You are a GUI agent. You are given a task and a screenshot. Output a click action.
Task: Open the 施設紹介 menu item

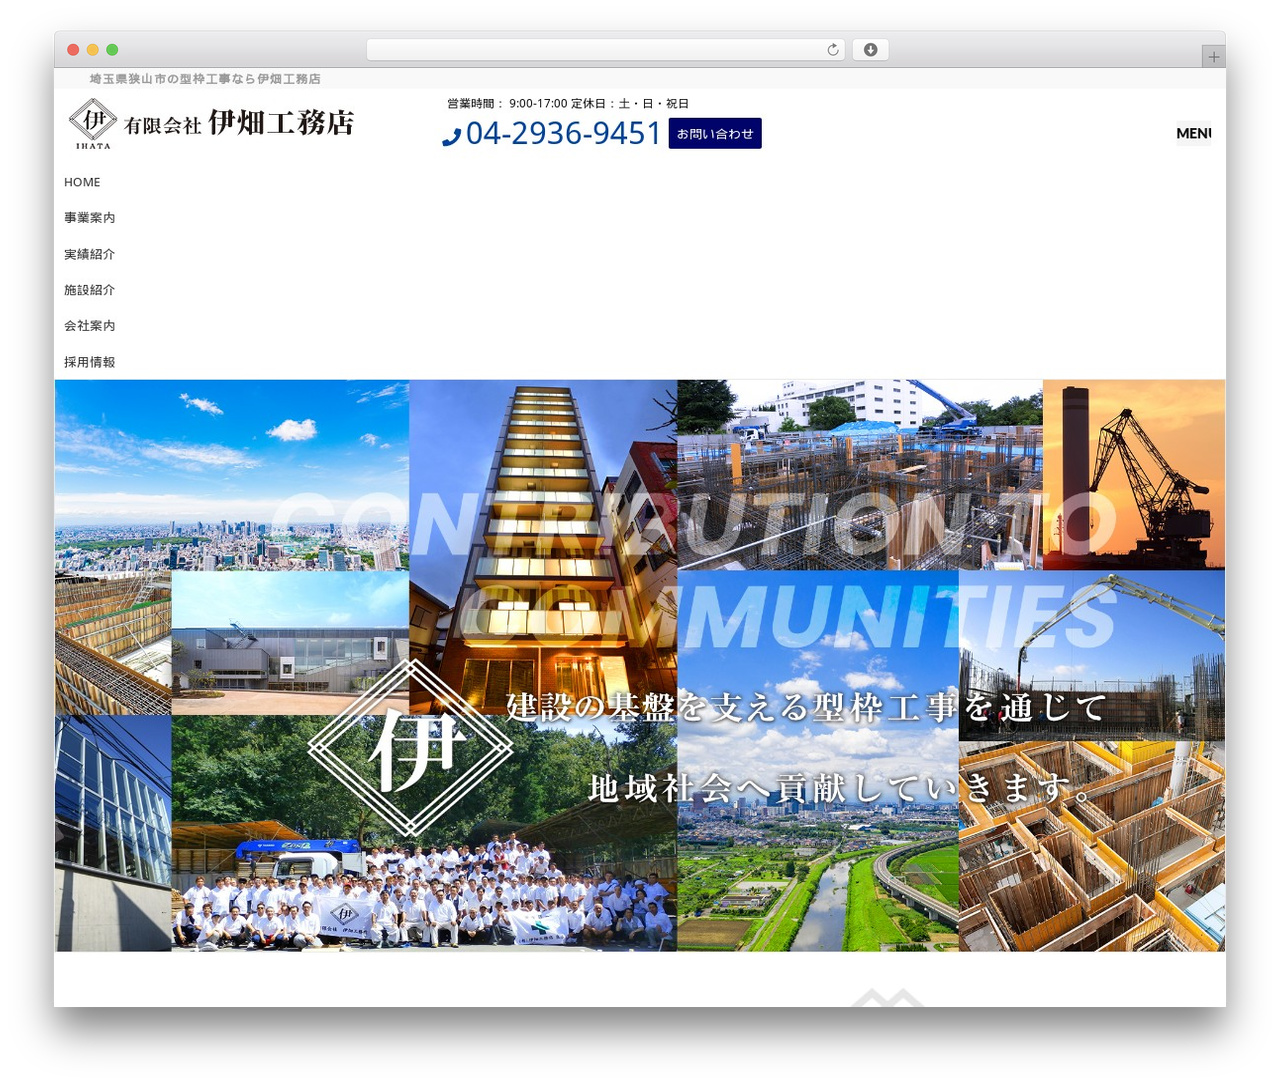89,290
